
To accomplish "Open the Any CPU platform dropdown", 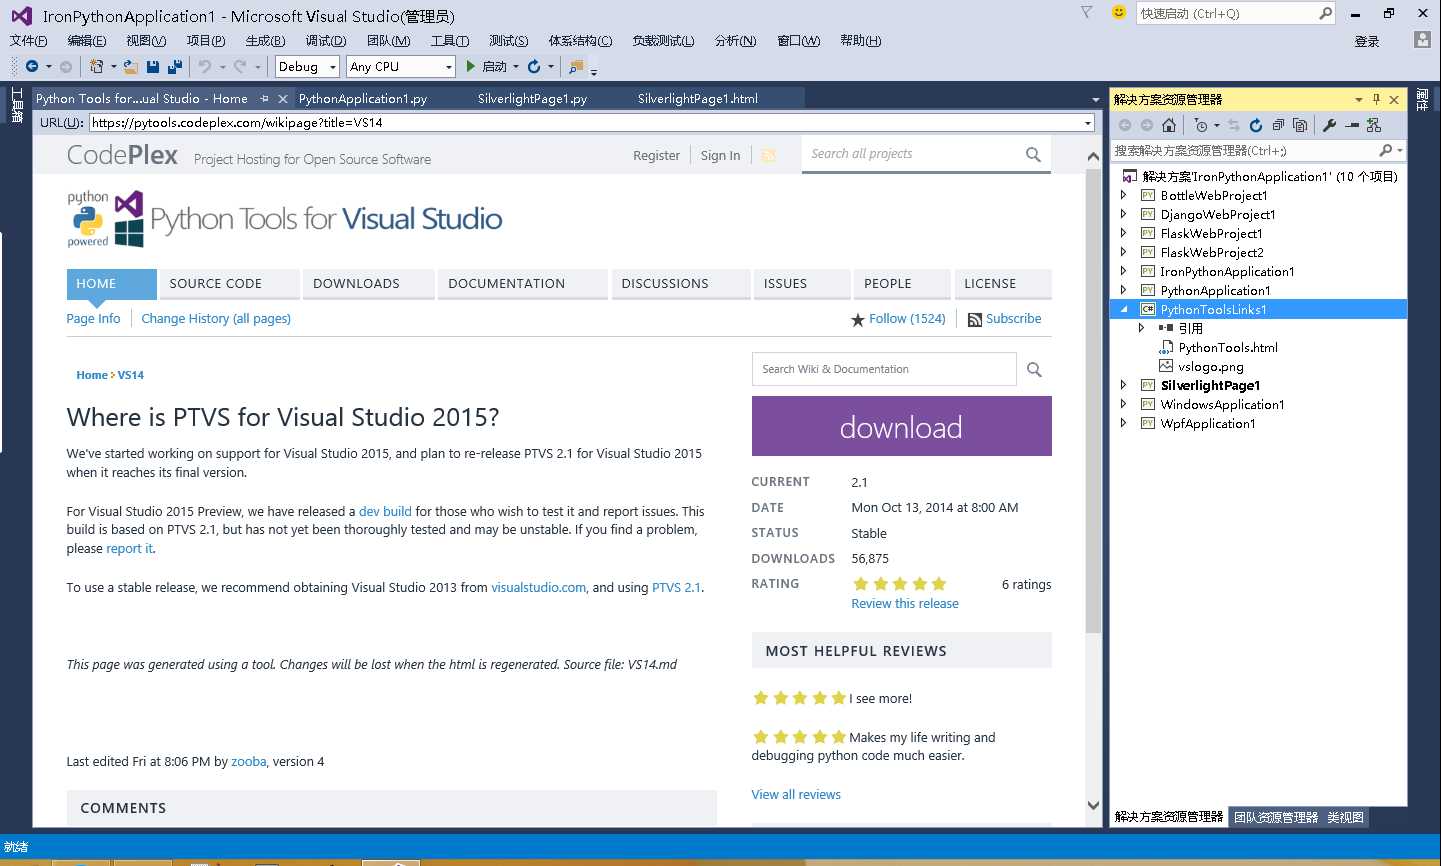I will tap(447, 67).
